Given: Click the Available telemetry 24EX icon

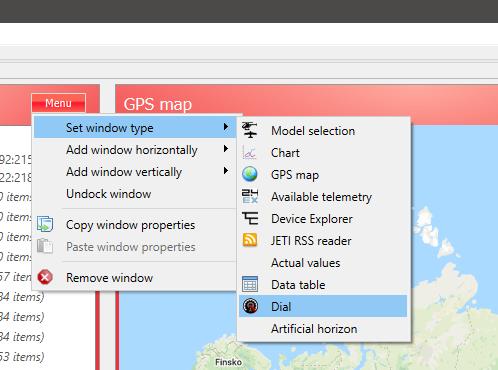Looking at the screenshot, I should (250, 196).
